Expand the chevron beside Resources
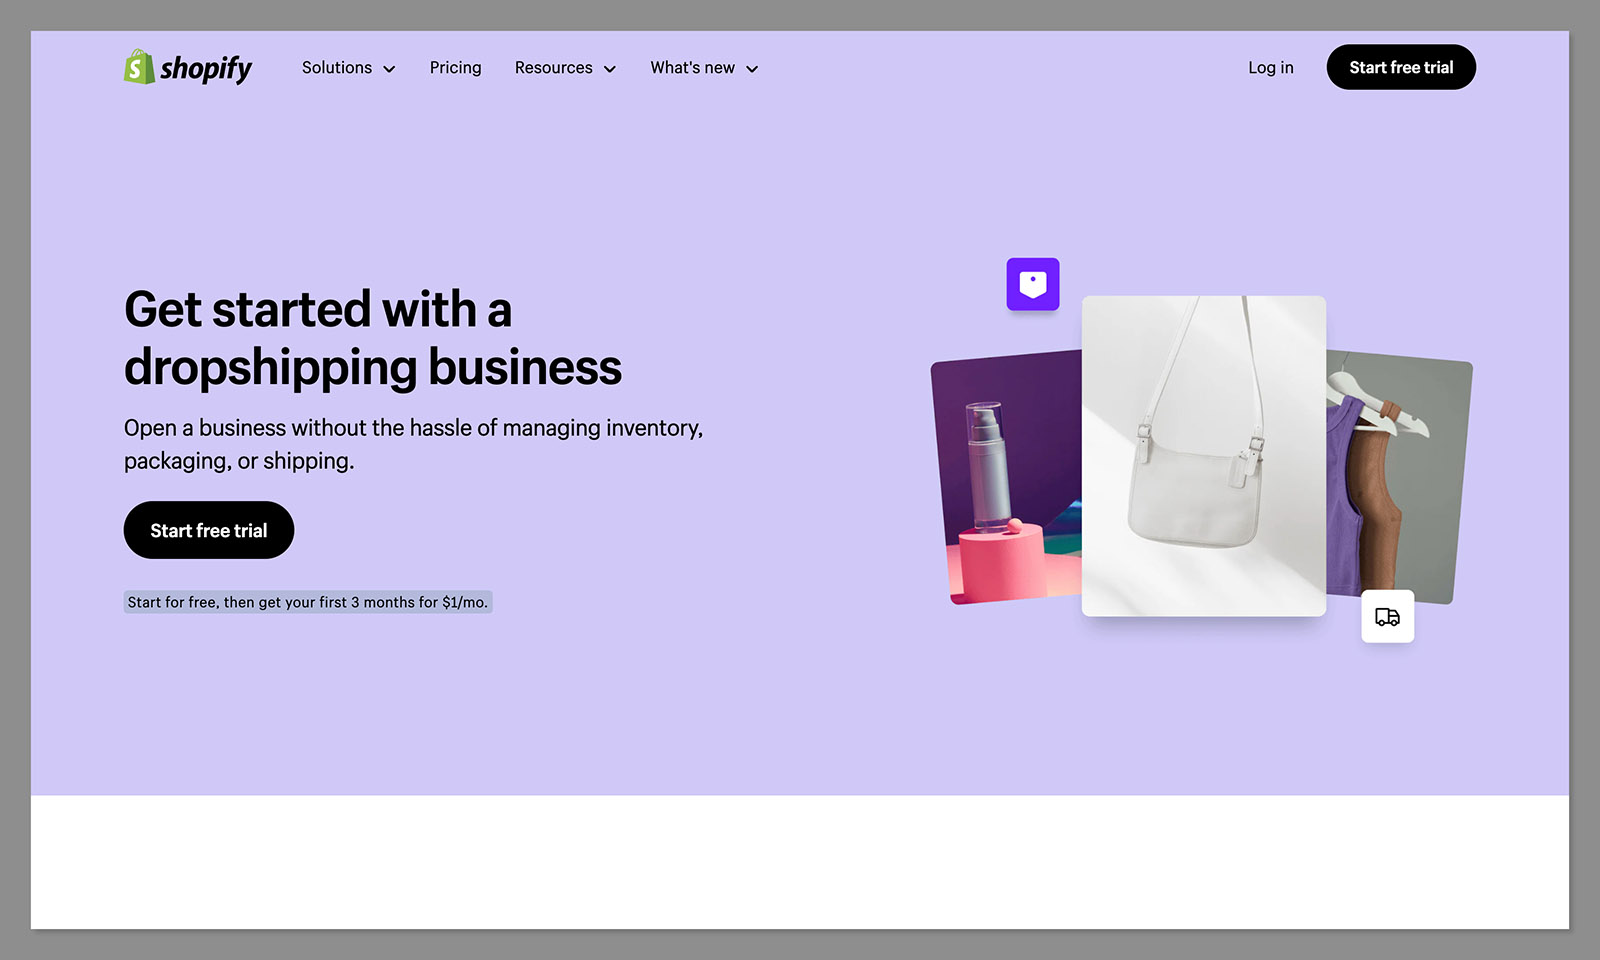 pyautogui.click(x=609, y=69)
